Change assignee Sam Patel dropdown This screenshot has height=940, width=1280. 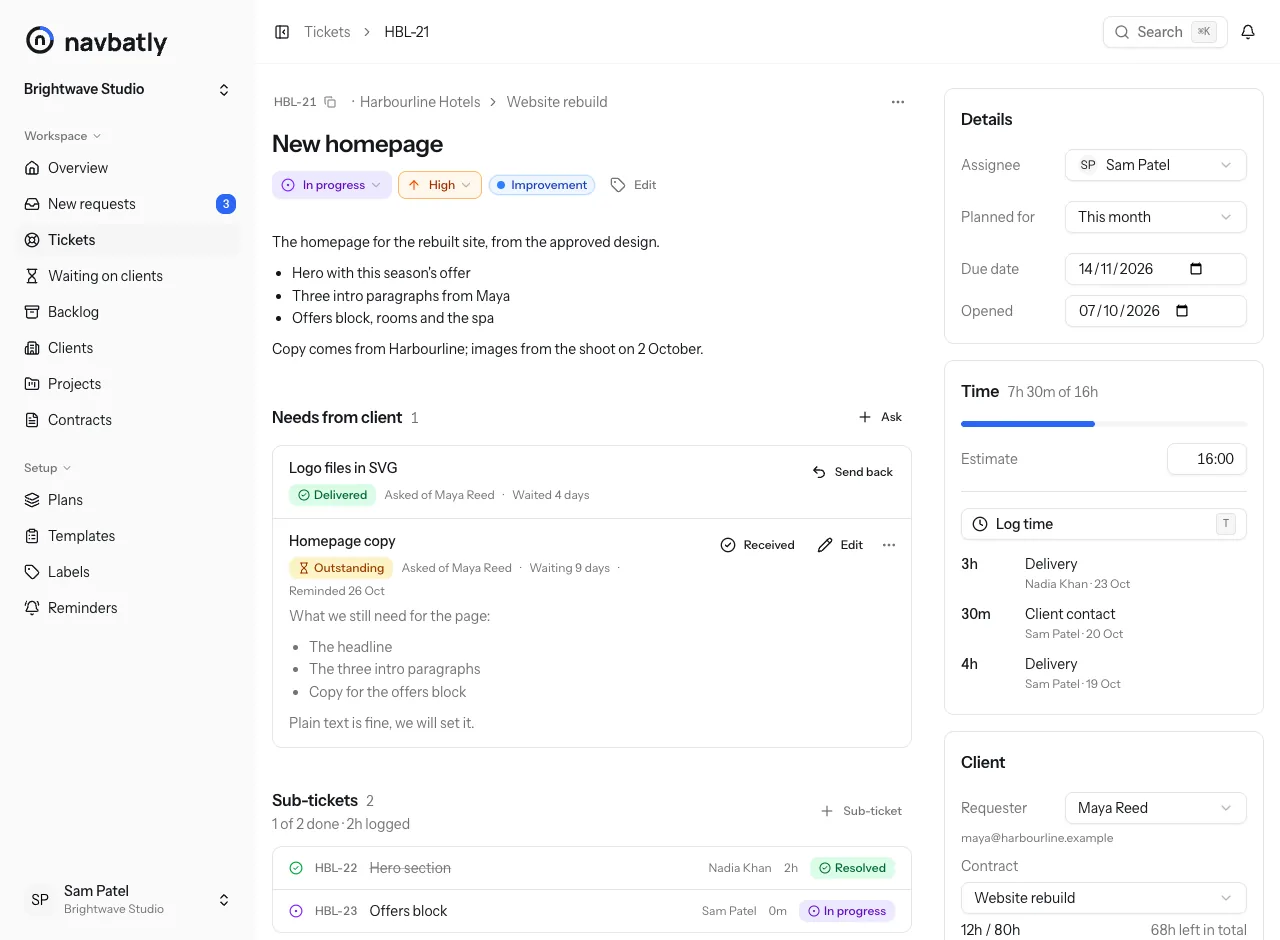click(x=1156, y=165)
